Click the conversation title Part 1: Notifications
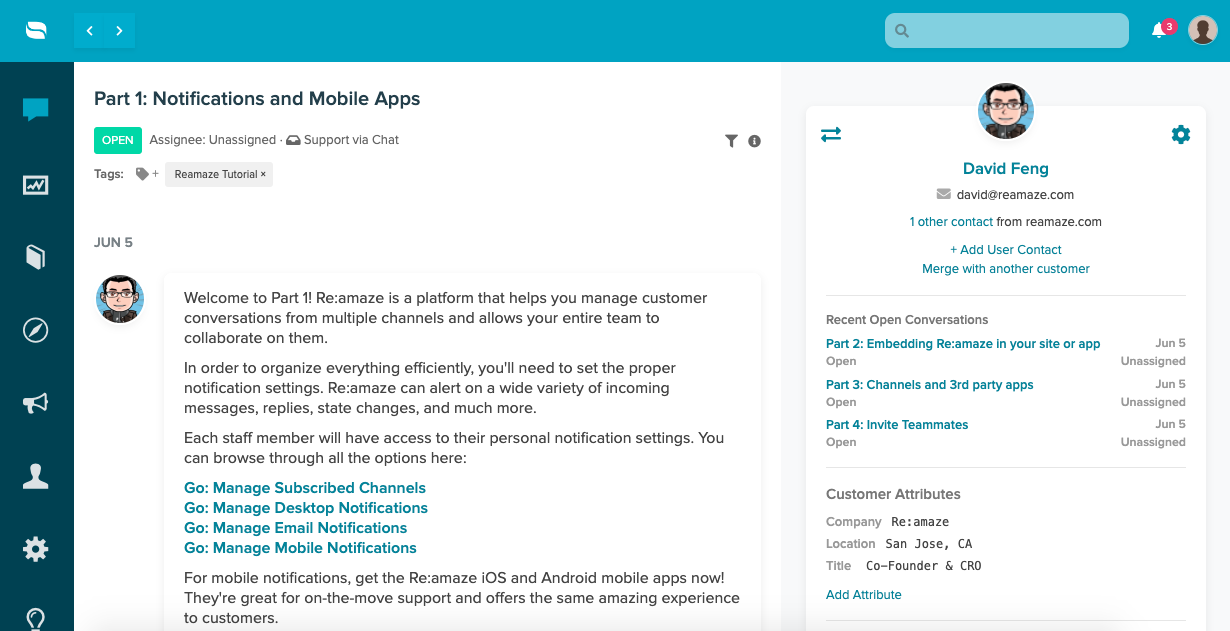 pos(257,99)
